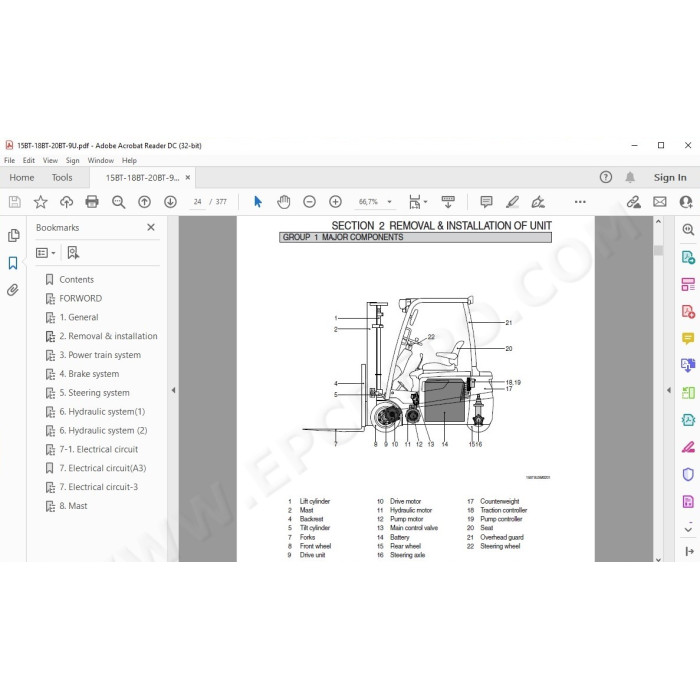Screen dimensions: 700x700
Task: Jump to FORWORD bookmark
Action: point(80,299)
